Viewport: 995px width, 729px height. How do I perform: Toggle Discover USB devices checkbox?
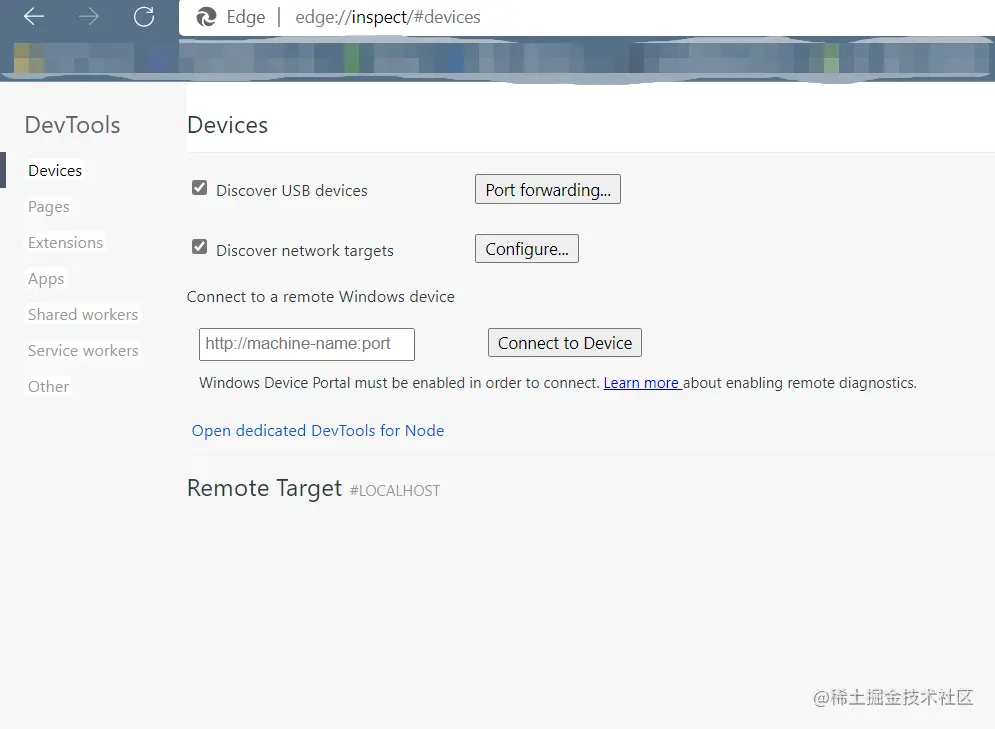[x=199, y=188]
